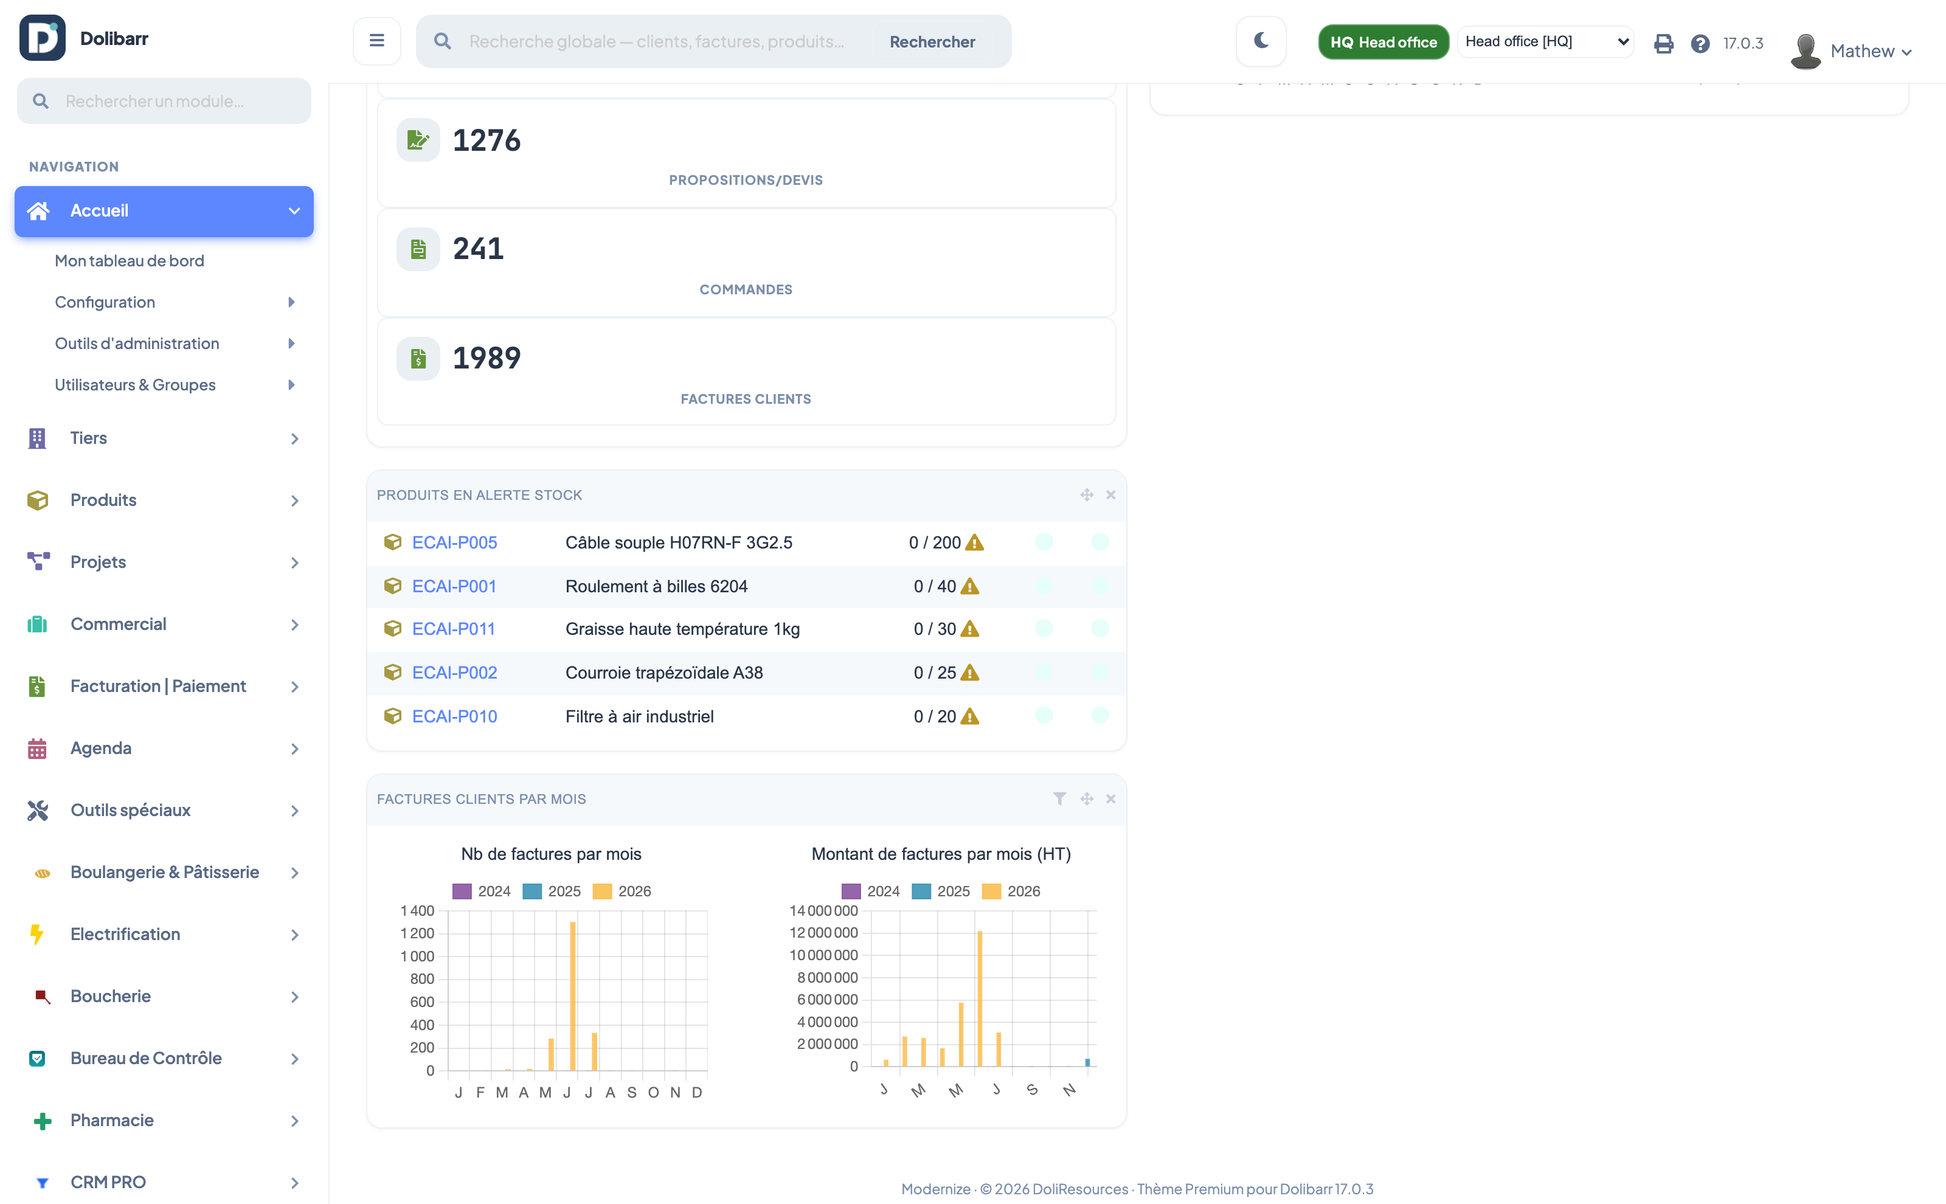Click the first status dot on ECAI-P005 row
Screen dimensions: 1946x1204
click(1044, 542)
